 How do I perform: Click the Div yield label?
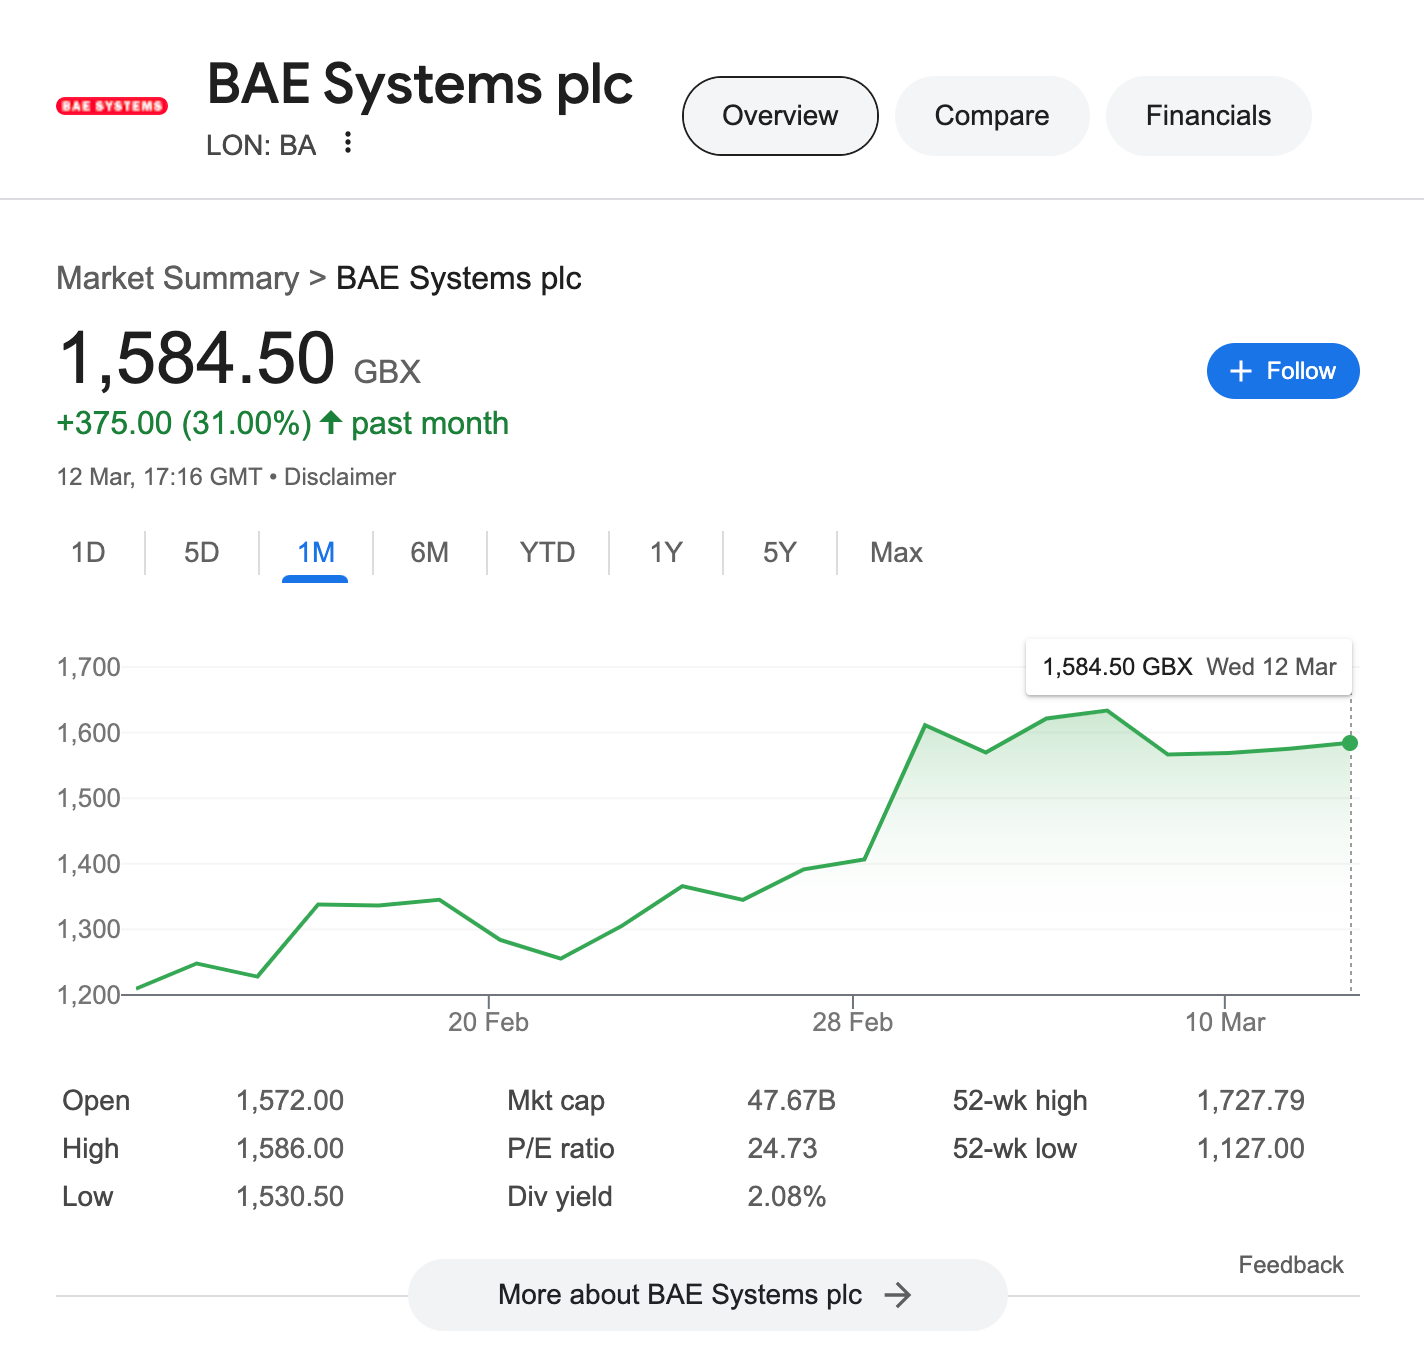(560, 1197)
